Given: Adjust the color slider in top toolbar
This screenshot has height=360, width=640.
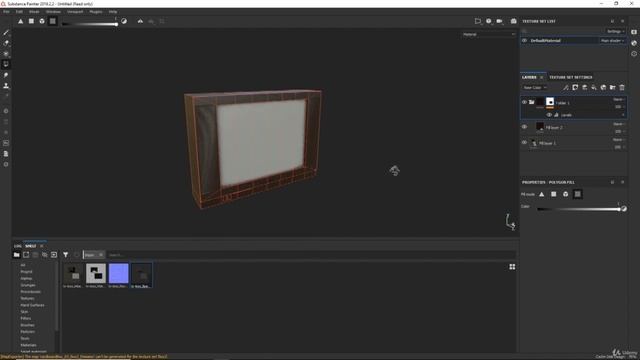Looking at the screenshot, I should click(x=89, y=24).
